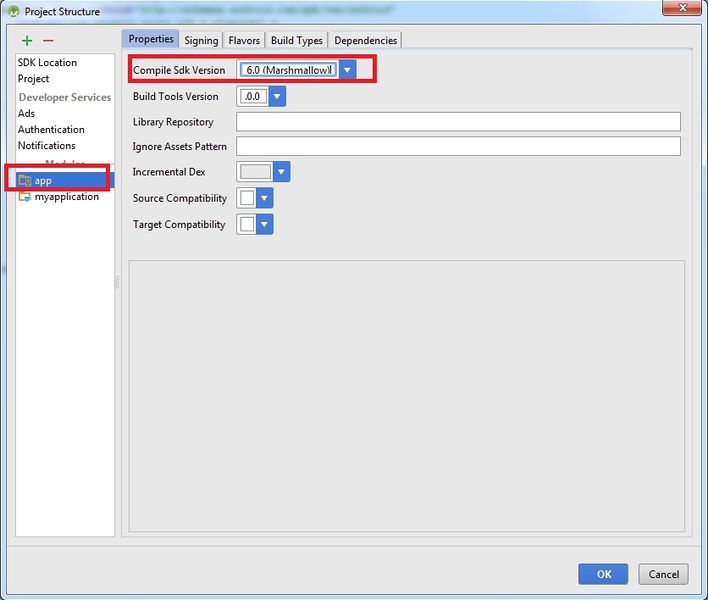Select Authentication in the sidebar

coord(51,129)
